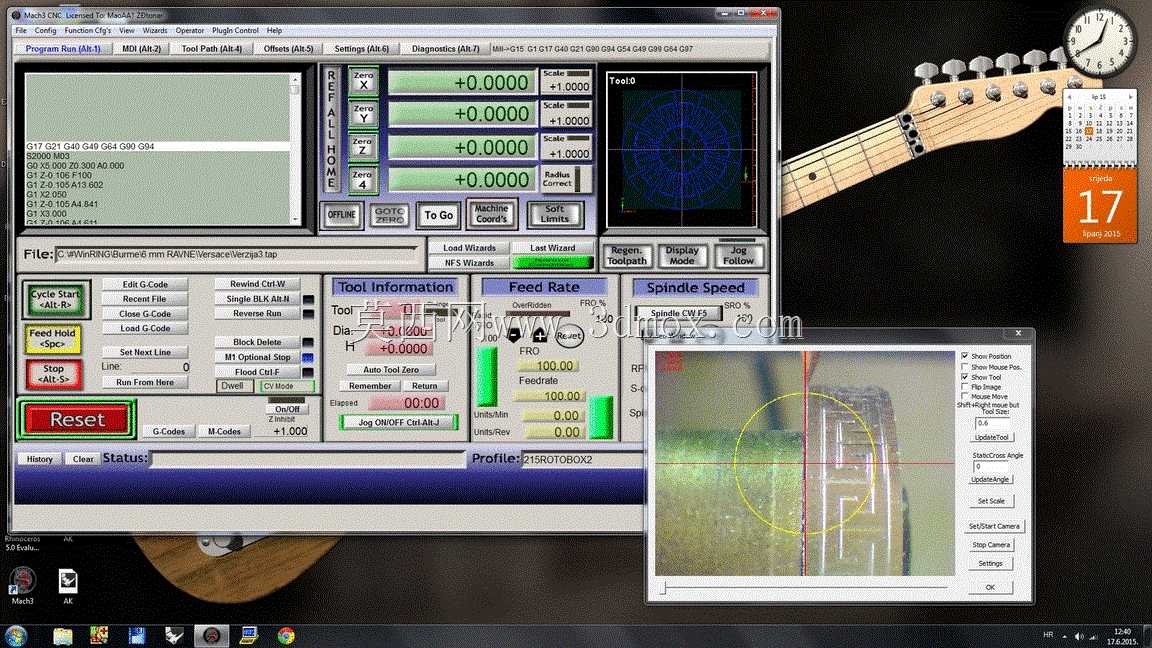Open Windows Start menu orb

pos(16,635)
